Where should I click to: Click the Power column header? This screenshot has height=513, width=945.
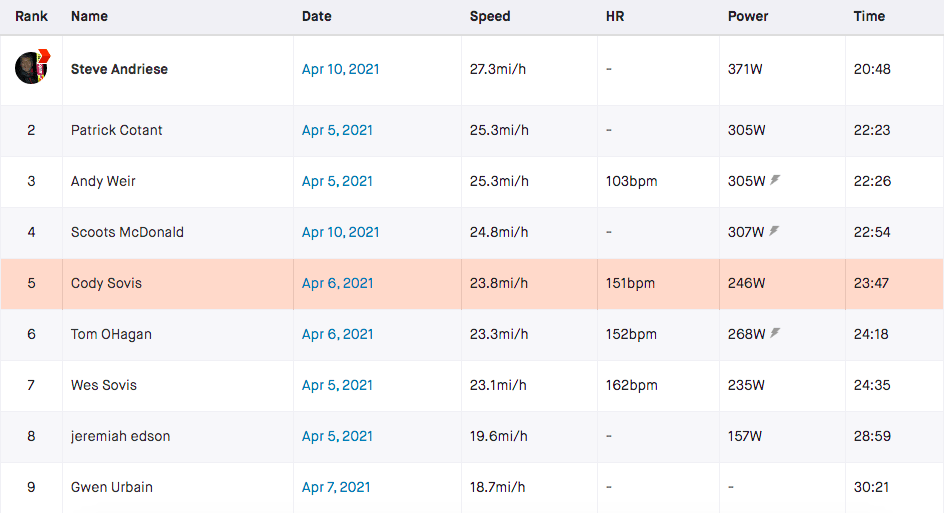748,17
